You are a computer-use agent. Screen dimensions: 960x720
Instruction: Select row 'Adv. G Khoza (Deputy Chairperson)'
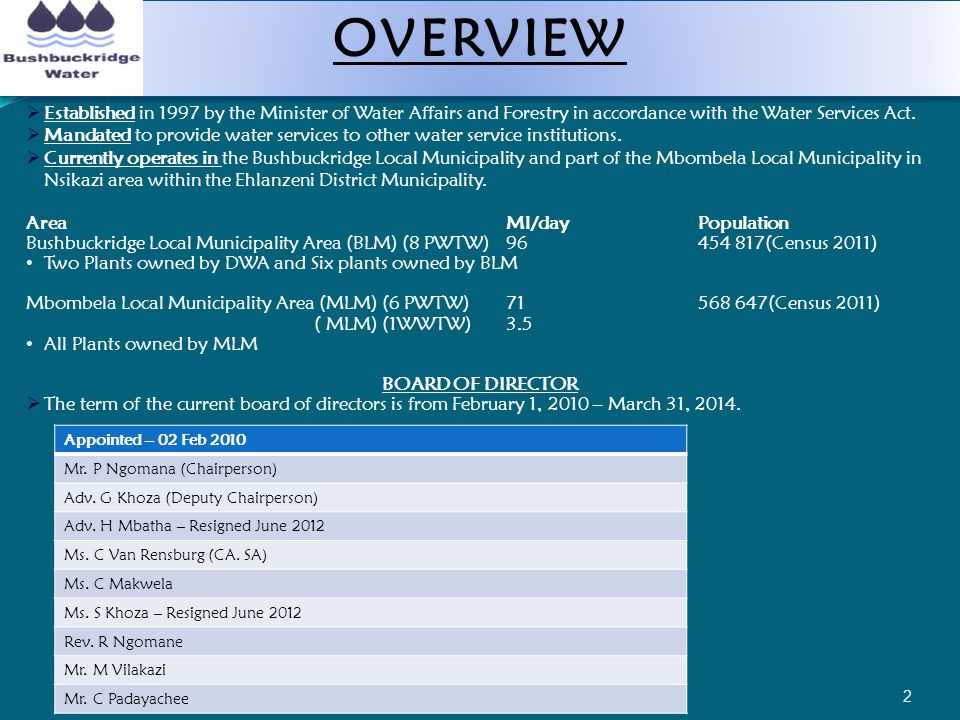pos(370,498)
